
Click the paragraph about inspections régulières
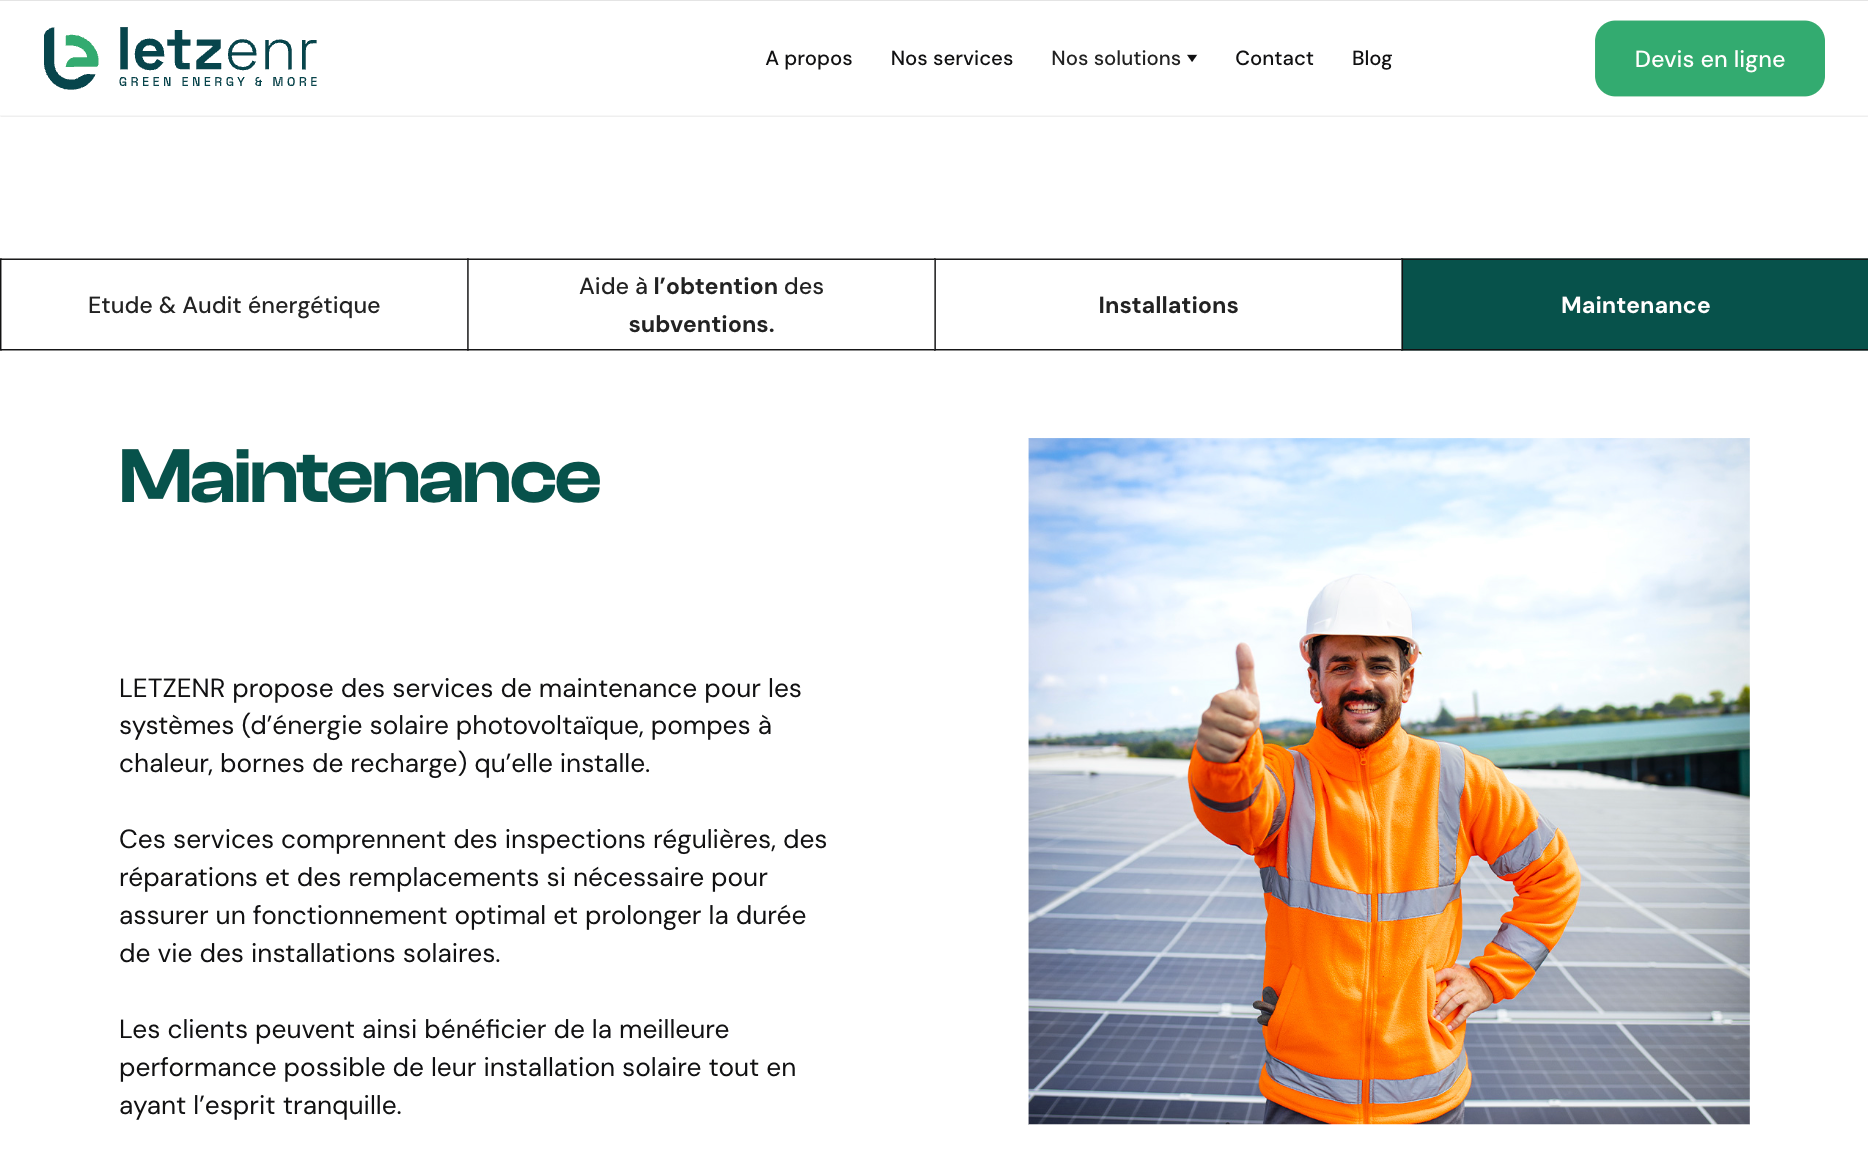(x=472, y=896)
